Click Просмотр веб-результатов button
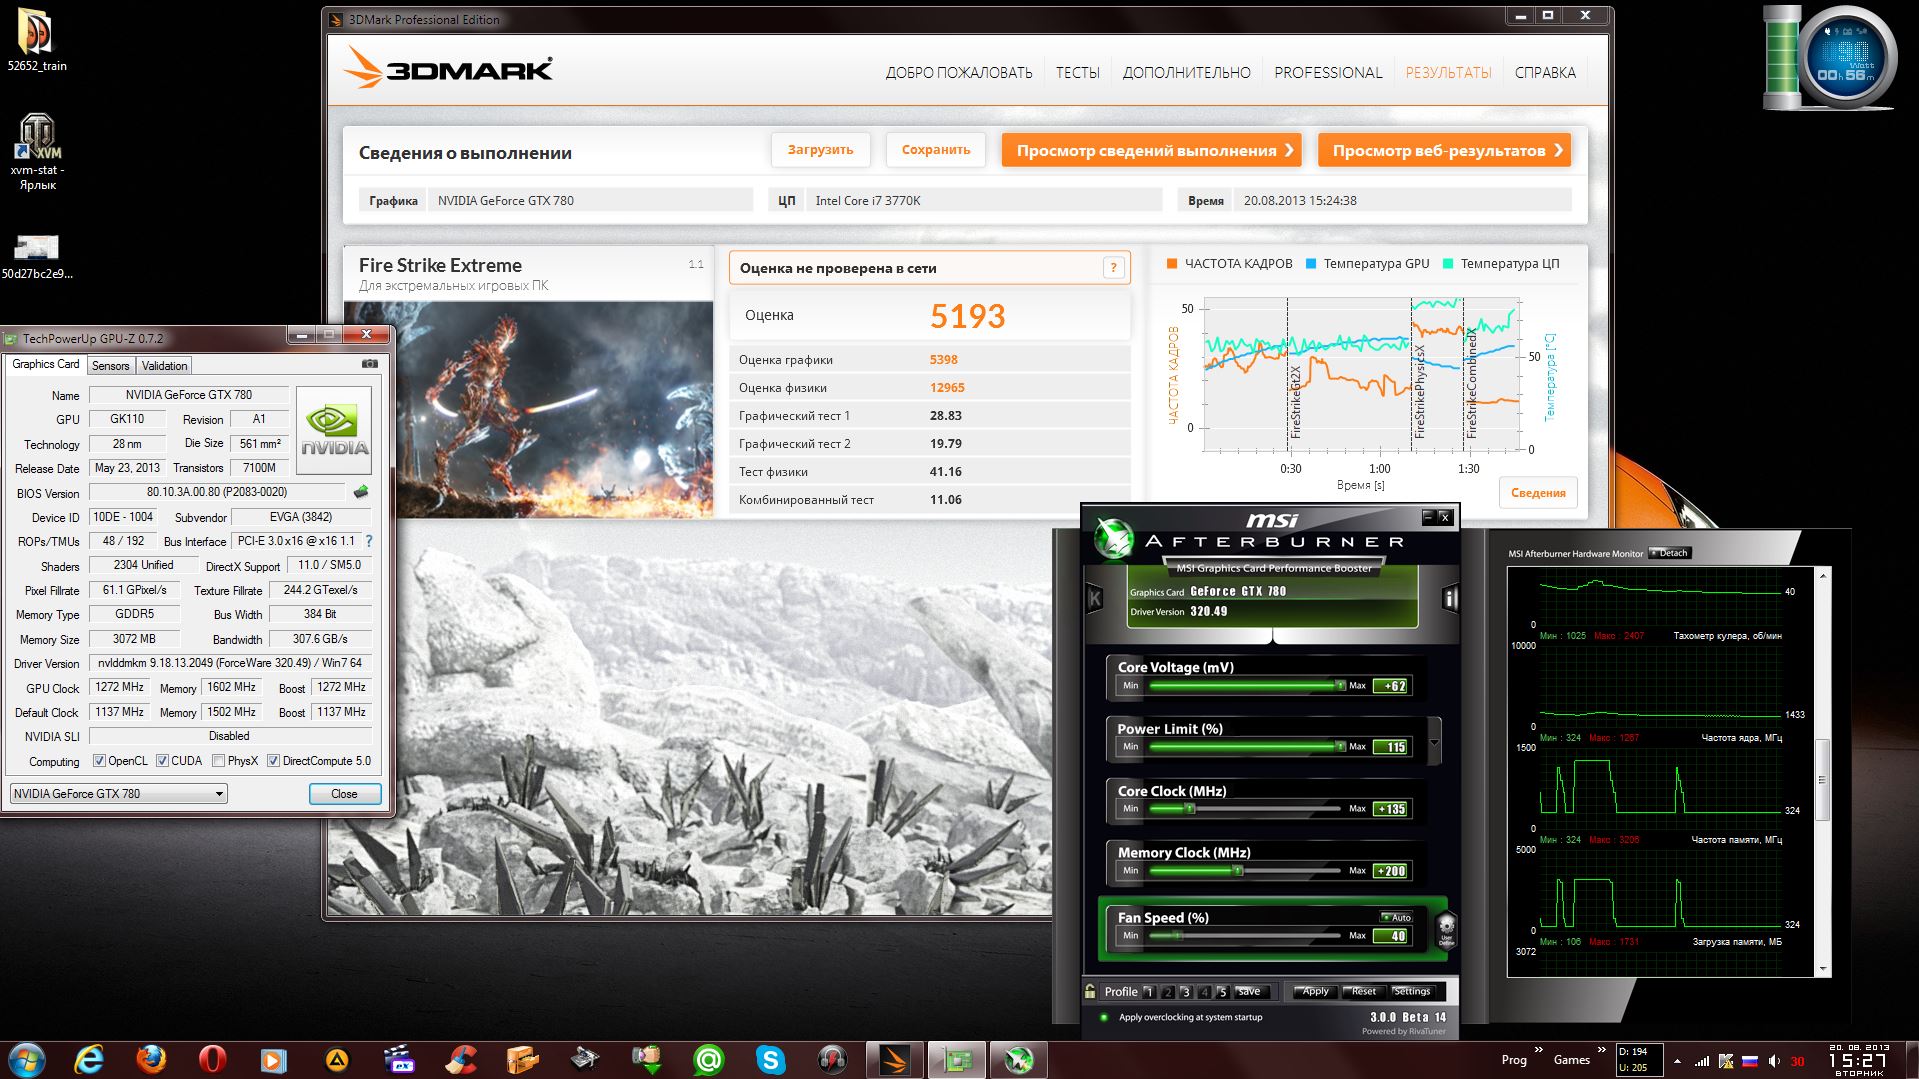The height and width of the screenshot is (1079, 1919). point(1445,150)
